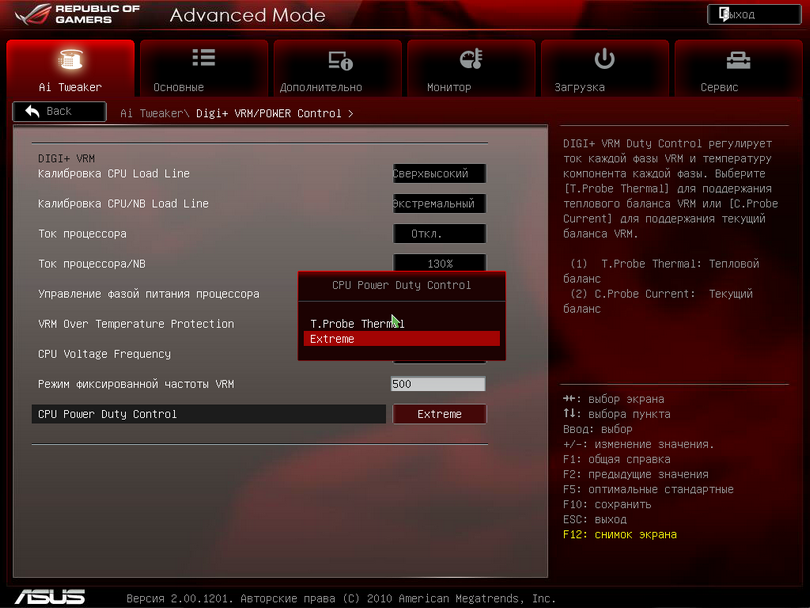Switch to the Загрузка tab label
810x608 pixels.
pos(580,87)
